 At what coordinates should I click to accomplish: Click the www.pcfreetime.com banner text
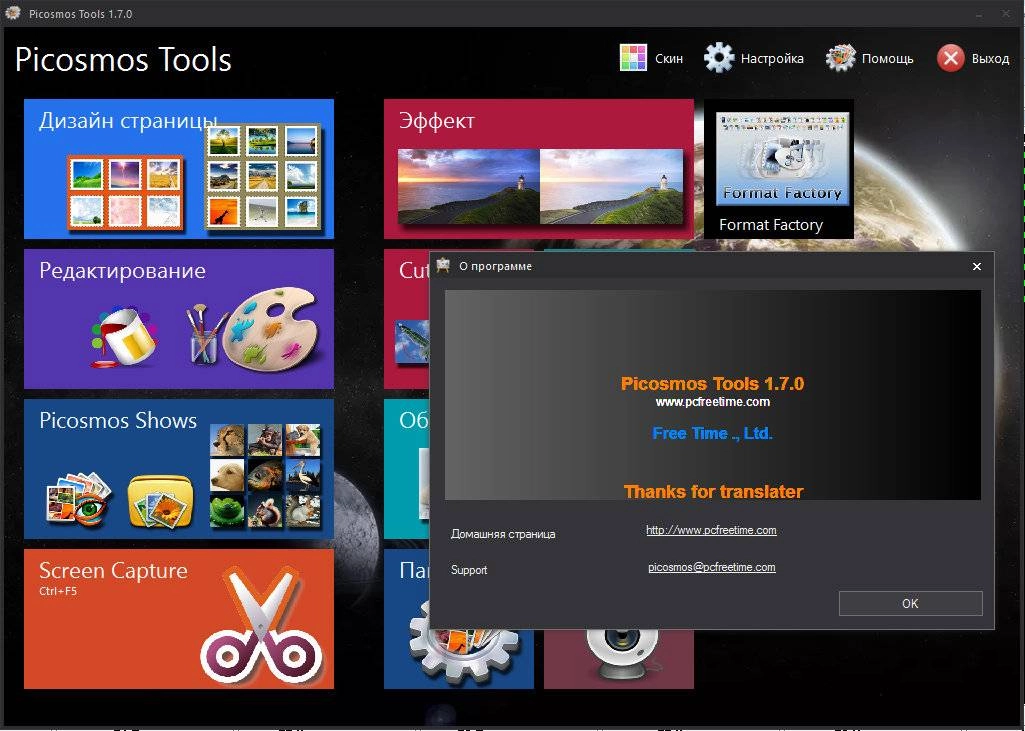point(713,402)
